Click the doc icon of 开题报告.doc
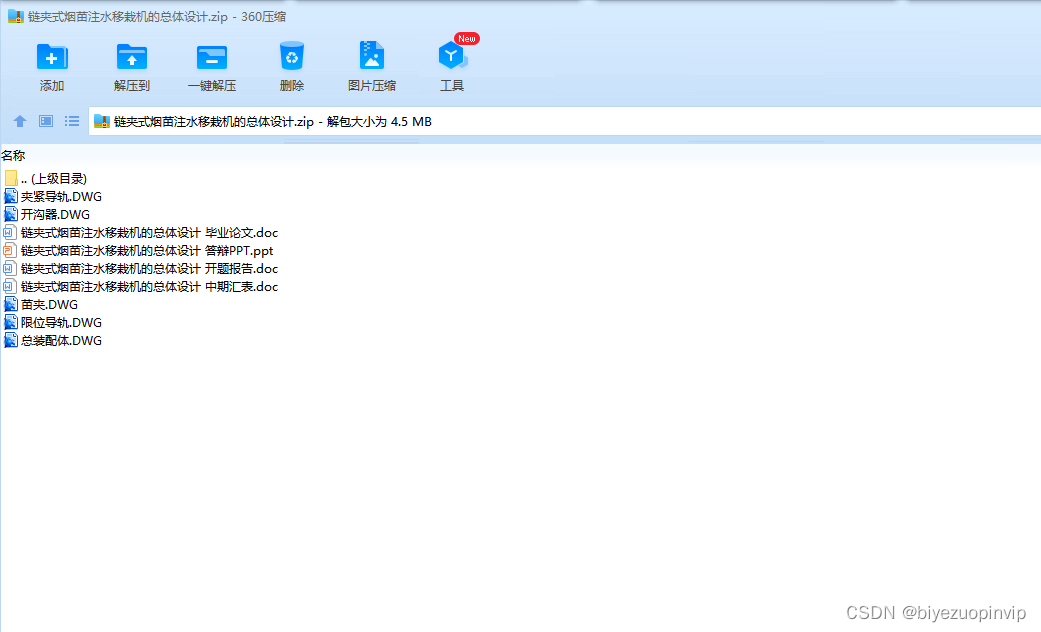1041x632 pixels. (9, 268)
